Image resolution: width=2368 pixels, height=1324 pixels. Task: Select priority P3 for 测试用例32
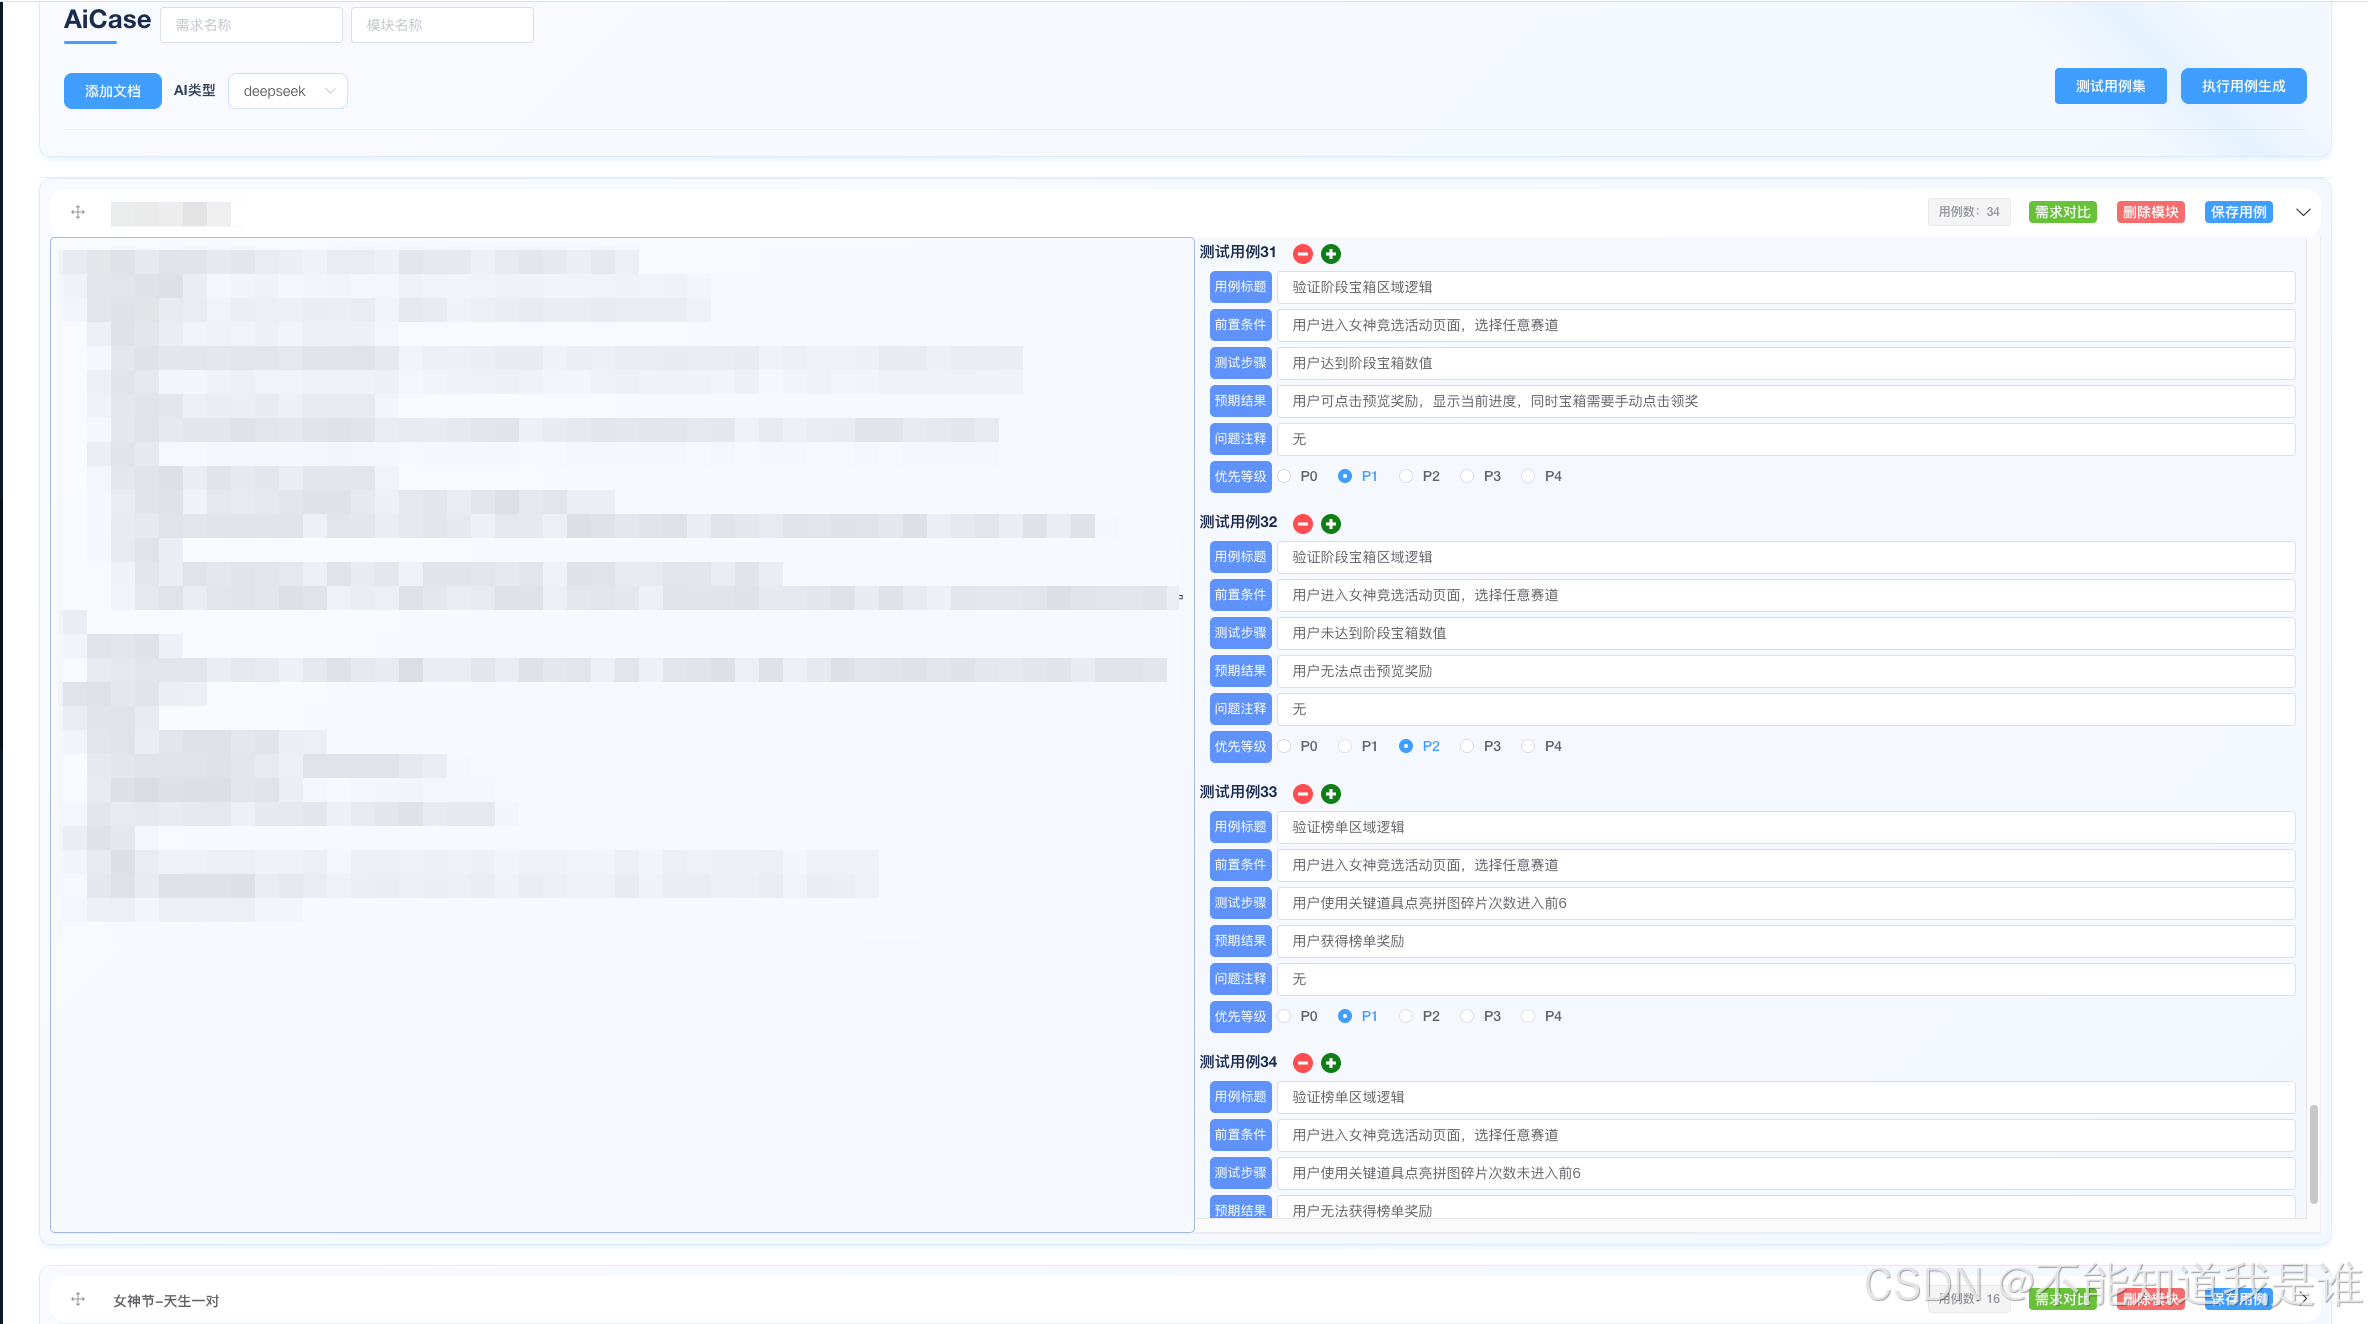[x=1467, y=746]
